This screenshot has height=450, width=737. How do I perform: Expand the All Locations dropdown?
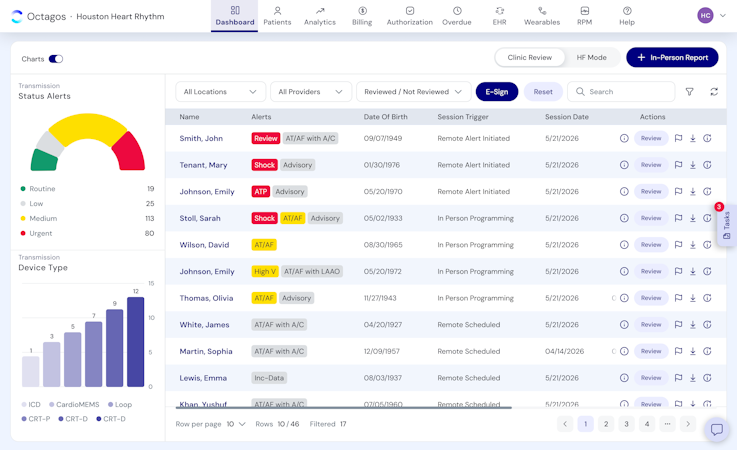[x=220, y=92]
